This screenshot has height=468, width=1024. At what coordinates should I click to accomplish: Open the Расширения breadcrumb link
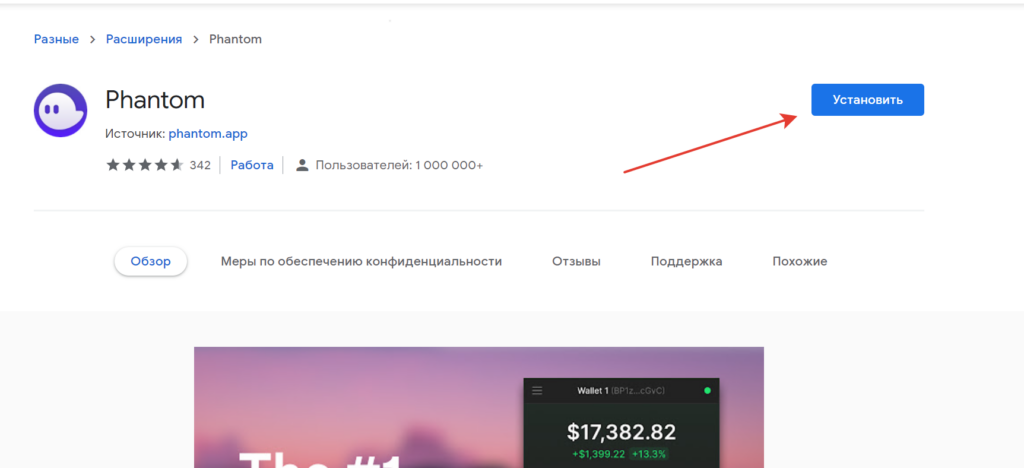pos(144,39)
